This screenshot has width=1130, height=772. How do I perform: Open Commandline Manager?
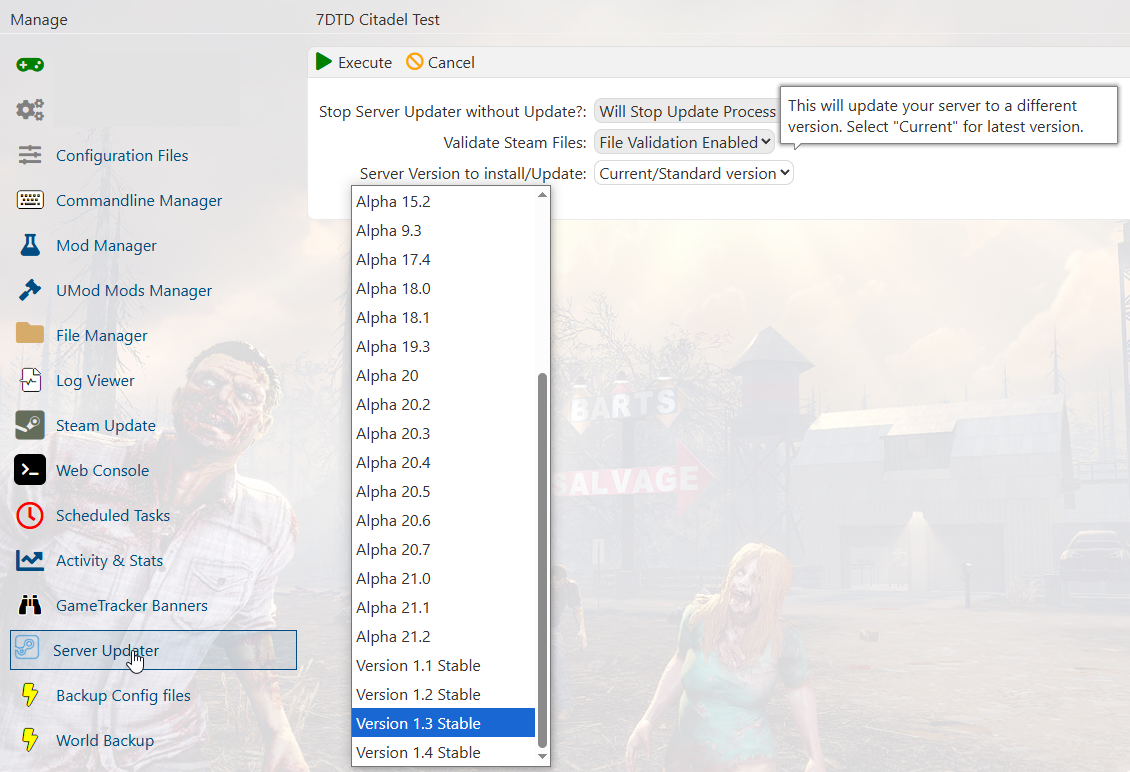(x=139, y=200)
